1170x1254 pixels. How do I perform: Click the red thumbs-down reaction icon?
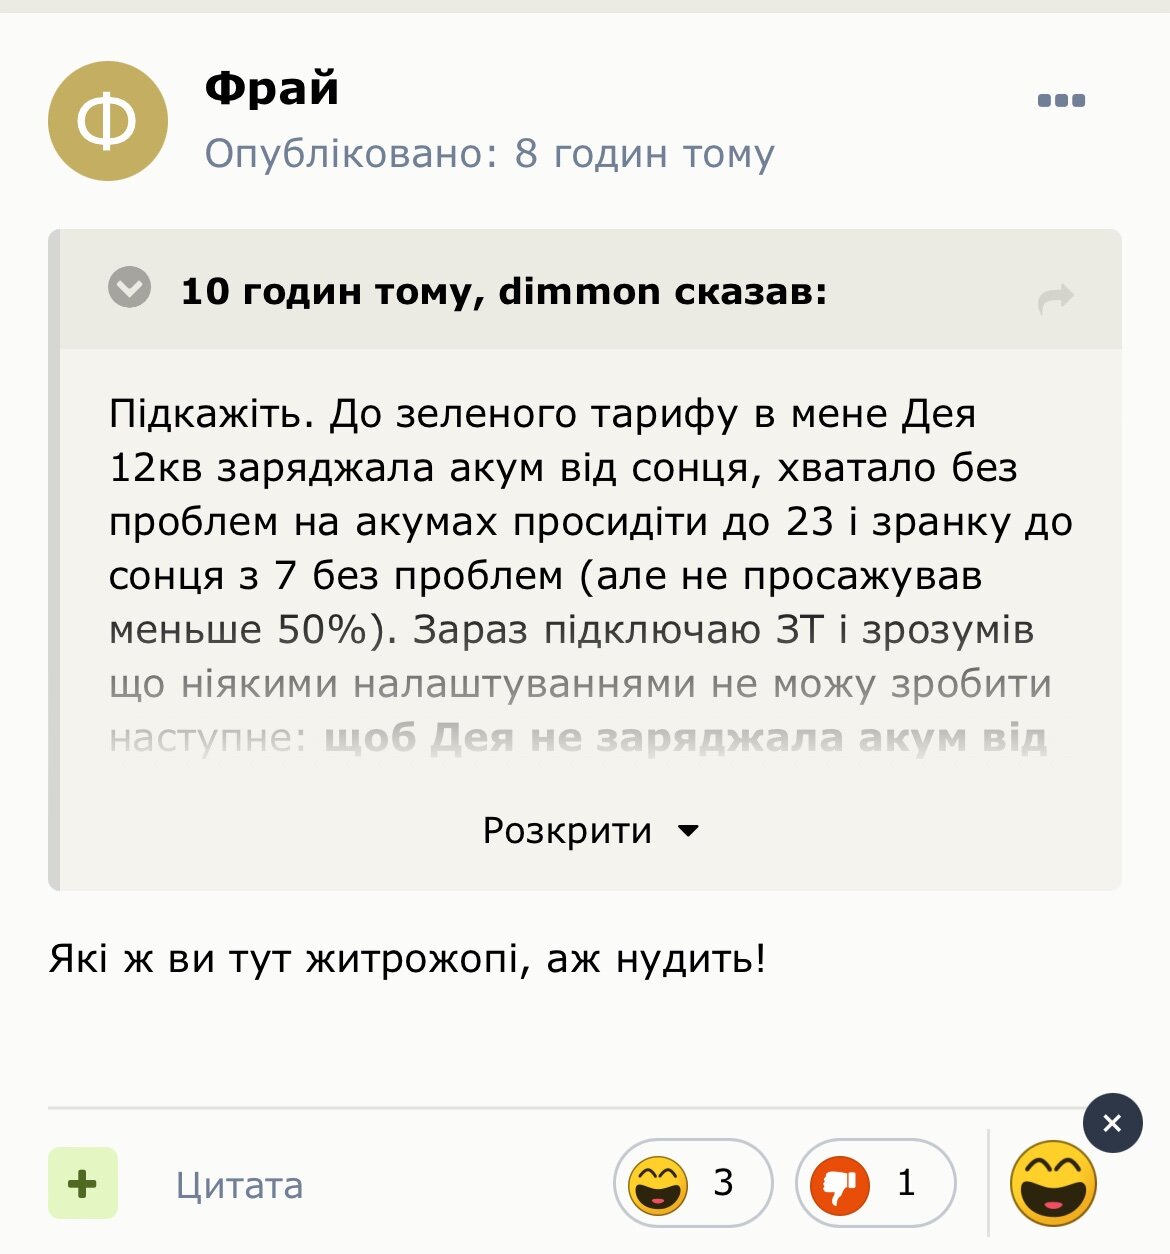pyautogui.click(x=840, y=1185)
